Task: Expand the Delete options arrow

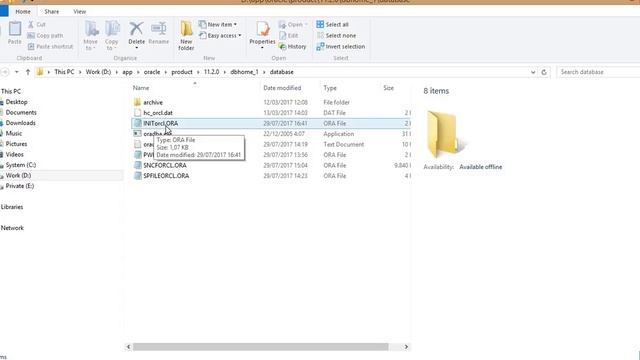Action: click(136, 48)
